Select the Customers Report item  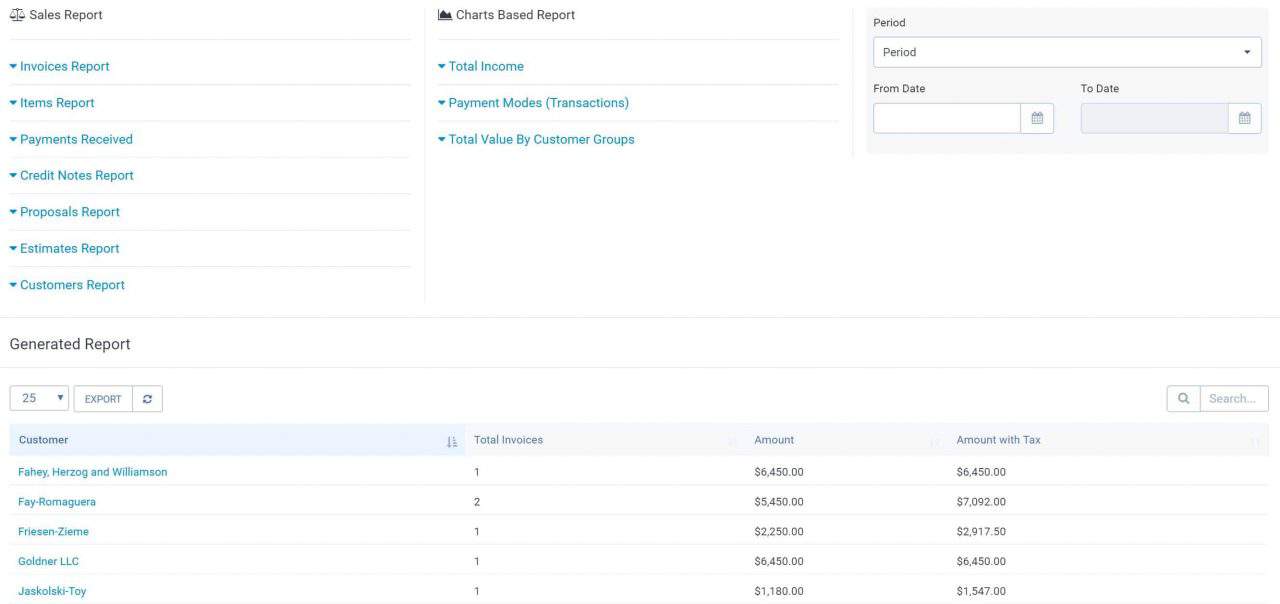(72, 285)
